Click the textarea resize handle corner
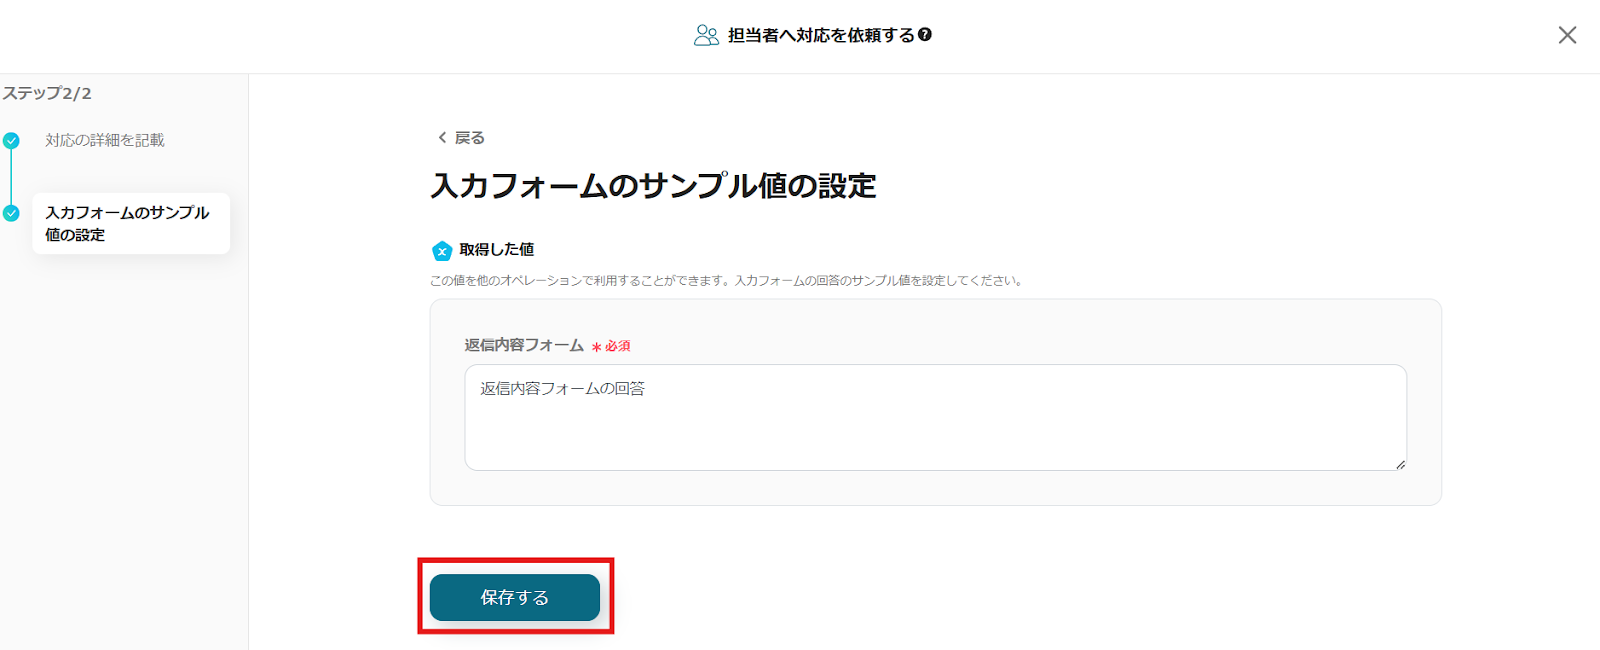This screenshot has width=1600, height=650. click(1400, 464)
